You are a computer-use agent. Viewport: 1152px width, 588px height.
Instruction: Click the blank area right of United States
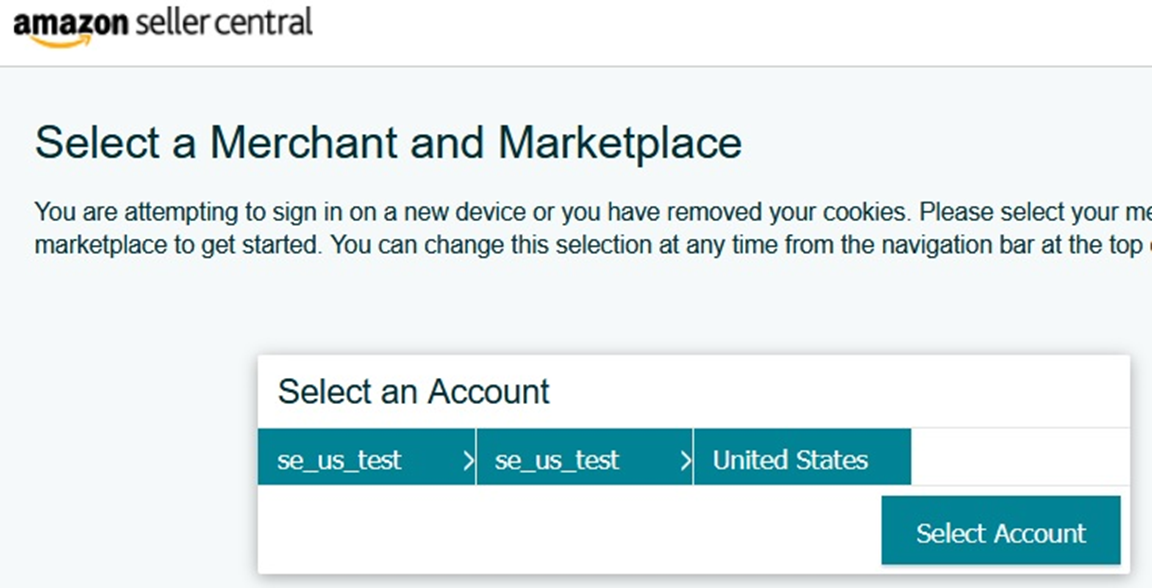tap(1020, 457)
